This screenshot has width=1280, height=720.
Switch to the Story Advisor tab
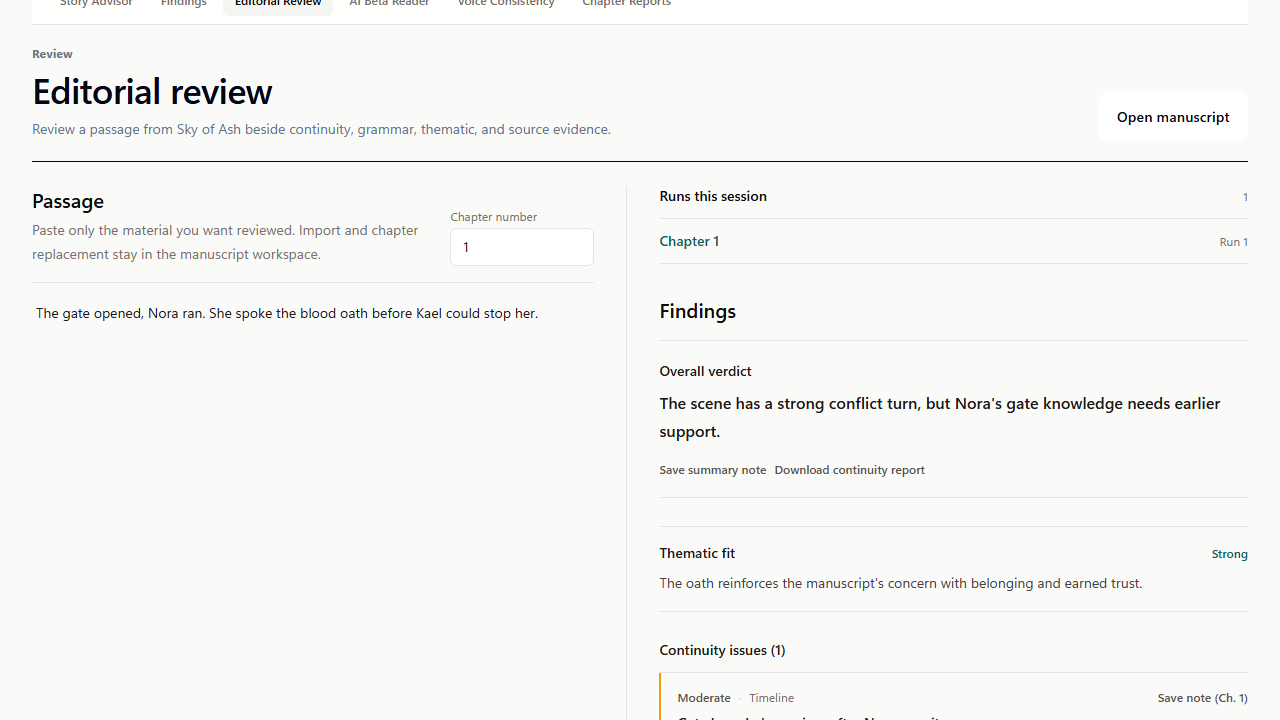click(96, 4)
